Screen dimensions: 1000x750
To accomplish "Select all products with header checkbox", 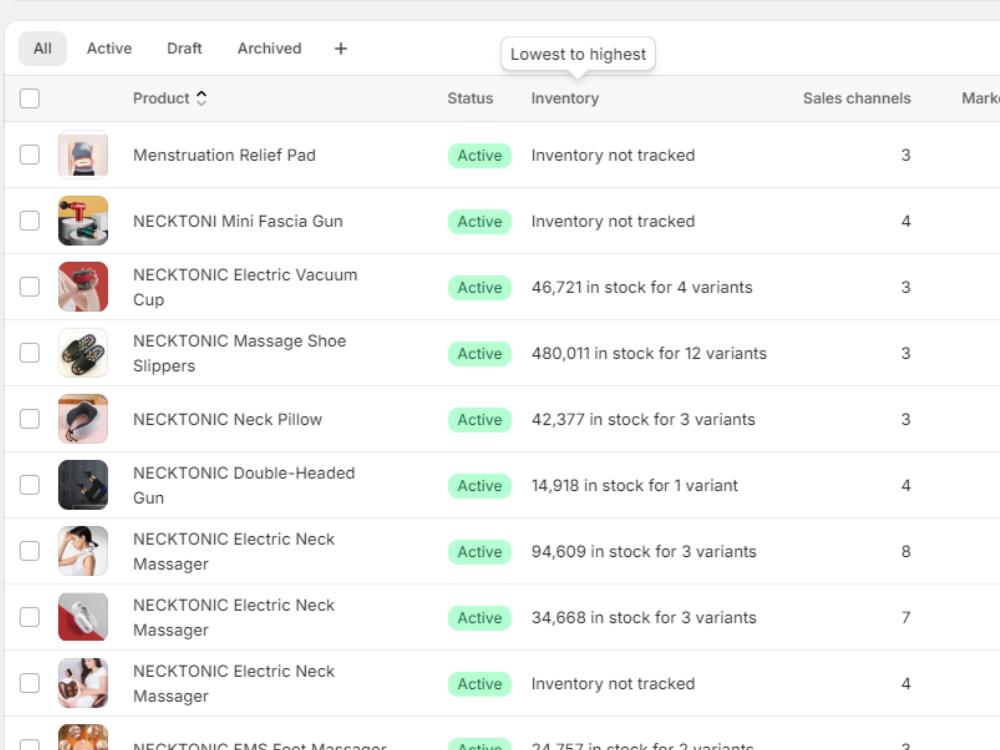I will pyautogui.click(x=29, y=98).
